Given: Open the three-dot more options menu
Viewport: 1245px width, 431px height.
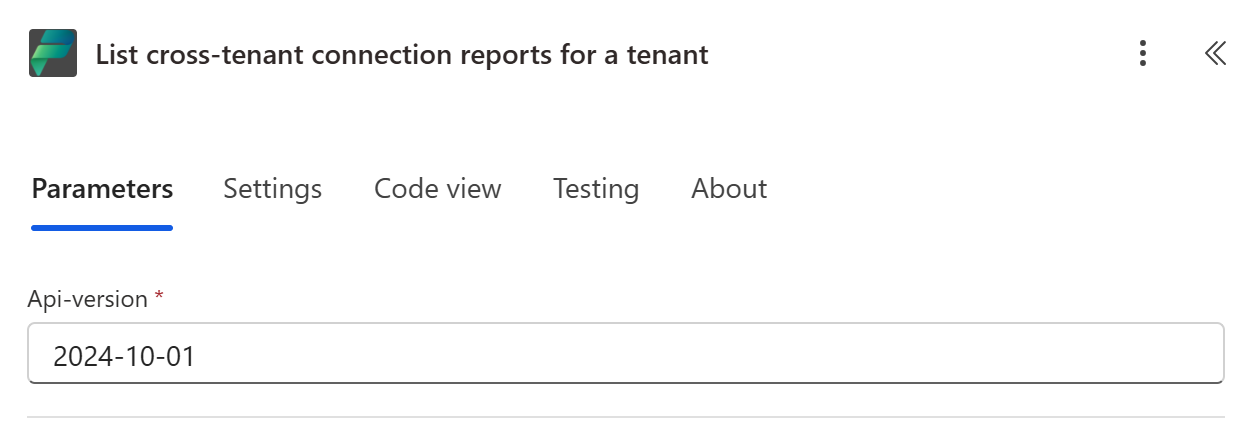Looking at the screenshot, I should click(1143, 54).
